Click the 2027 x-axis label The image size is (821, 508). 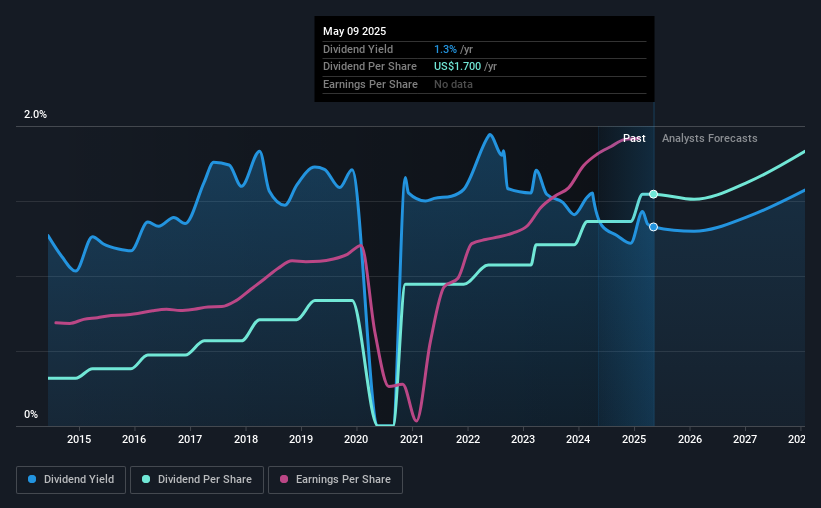[745, 439]
